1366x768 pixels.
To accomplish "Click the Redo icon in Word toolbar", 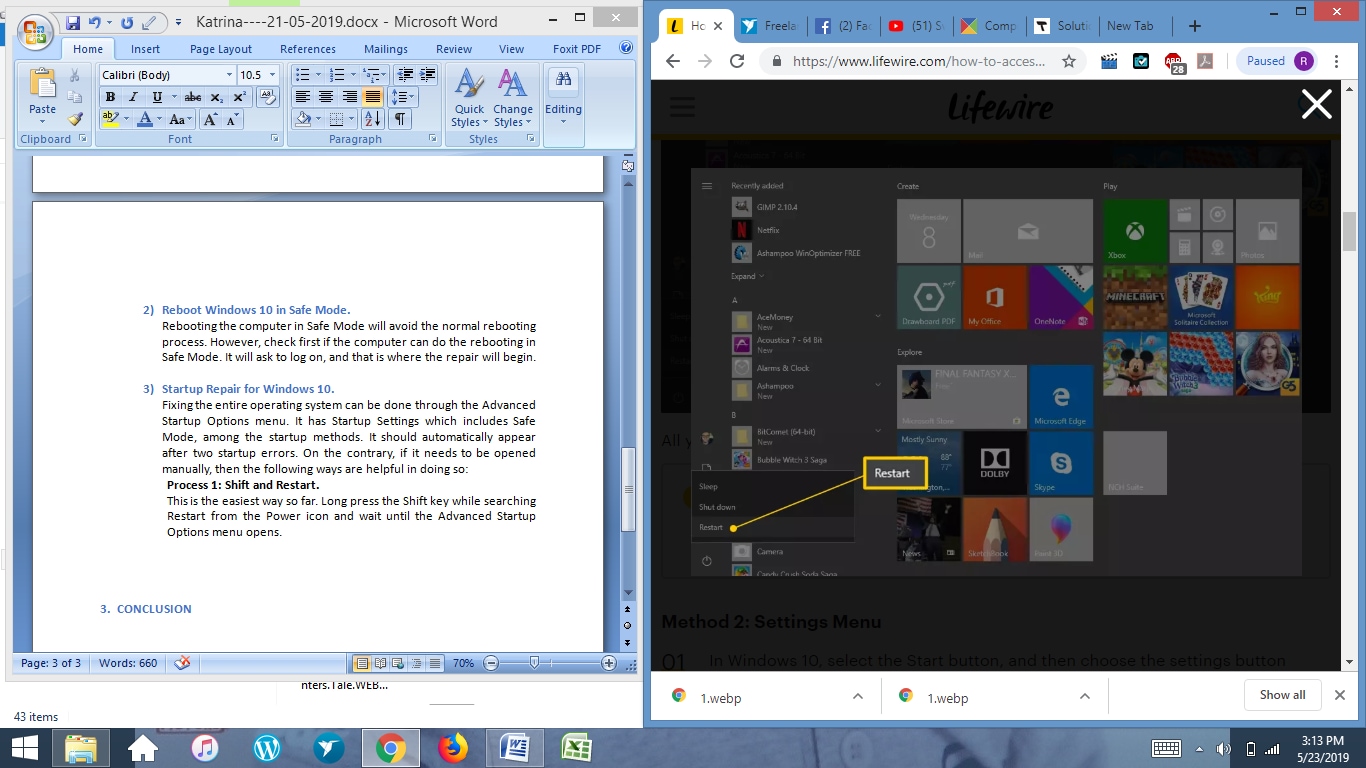I will [127, 22].
